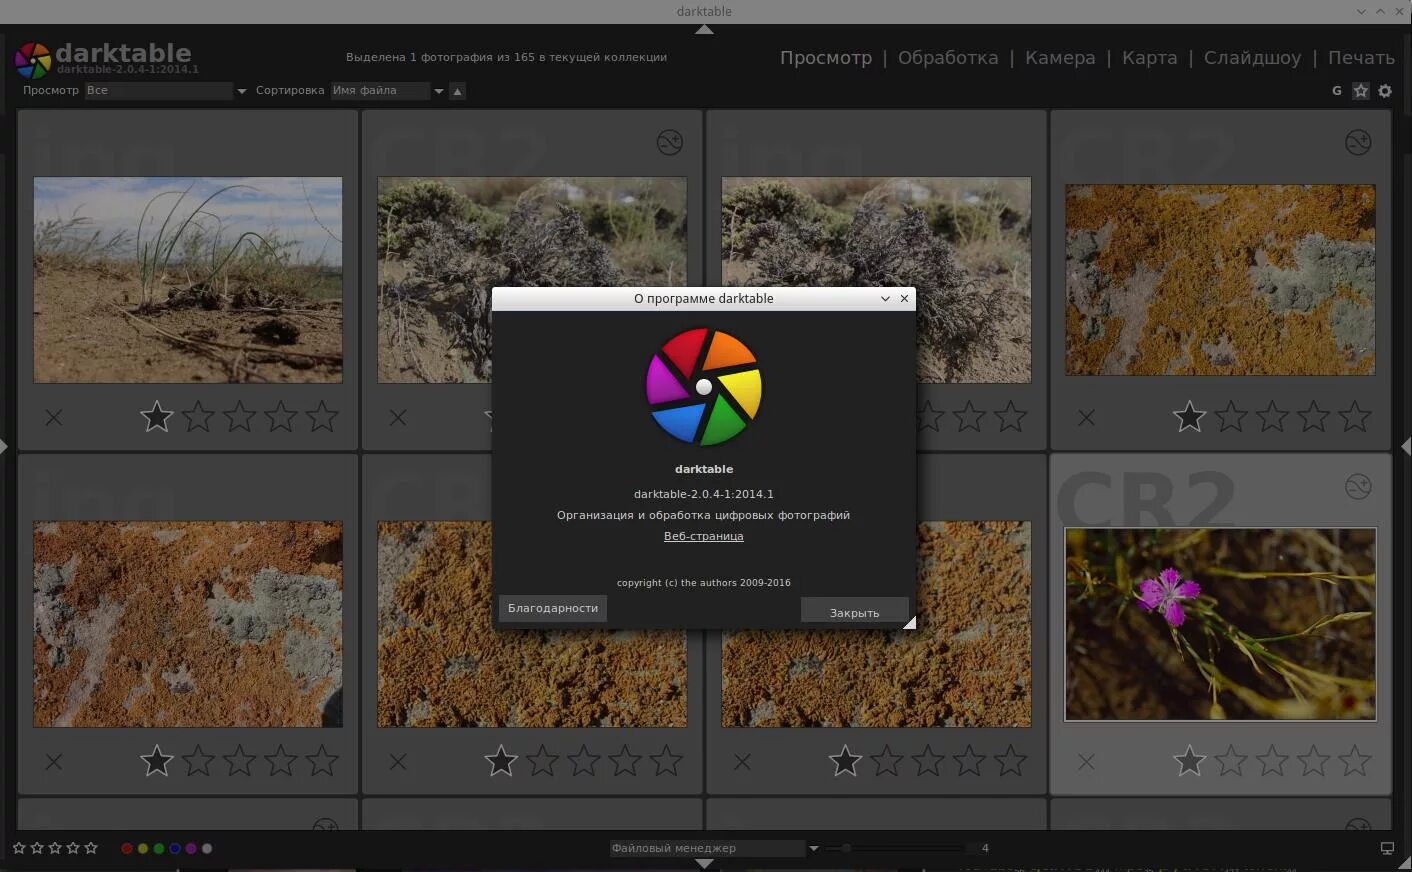The width and height of the screenshot is (1412, 872).
Task: Open the Просмотр filter dropdown showing Все
Action: (x=166, y=91)
